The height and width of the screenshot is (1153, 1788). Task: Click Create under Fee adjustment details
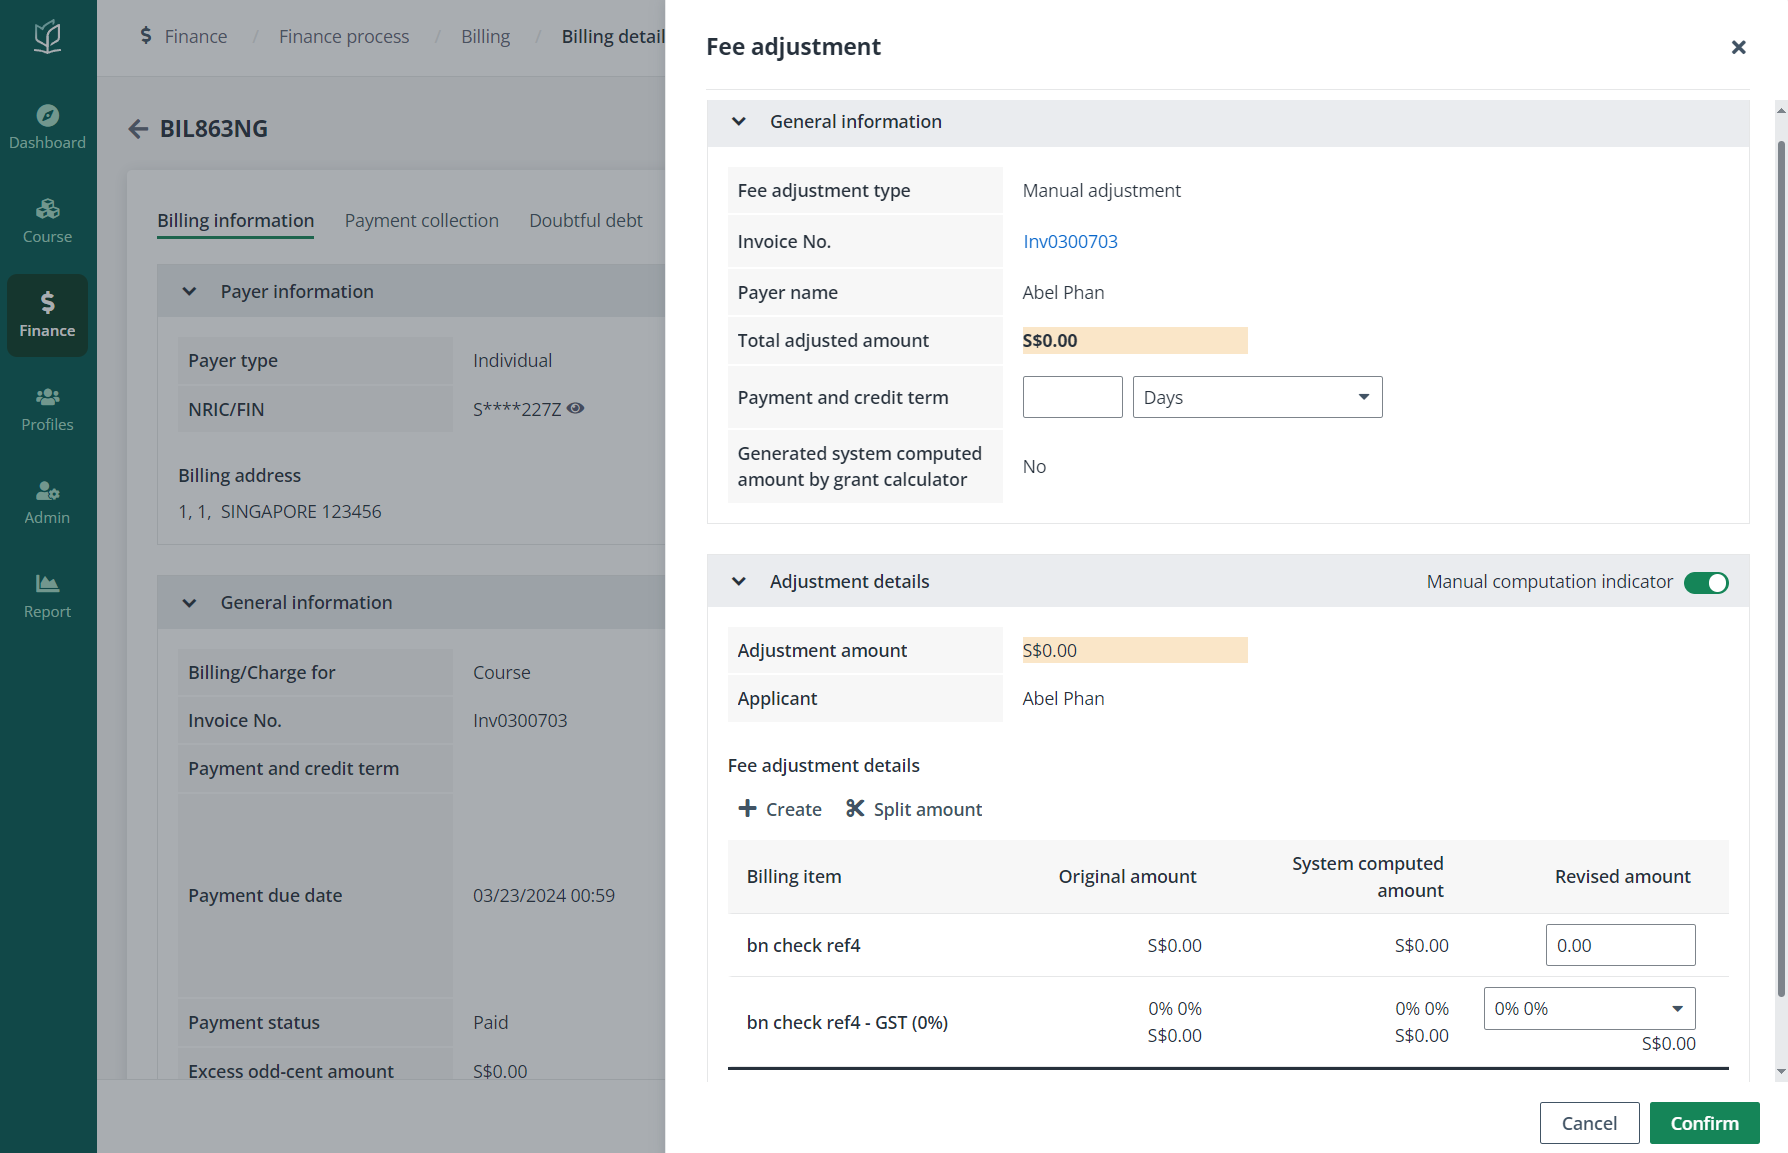pos(780,809)
